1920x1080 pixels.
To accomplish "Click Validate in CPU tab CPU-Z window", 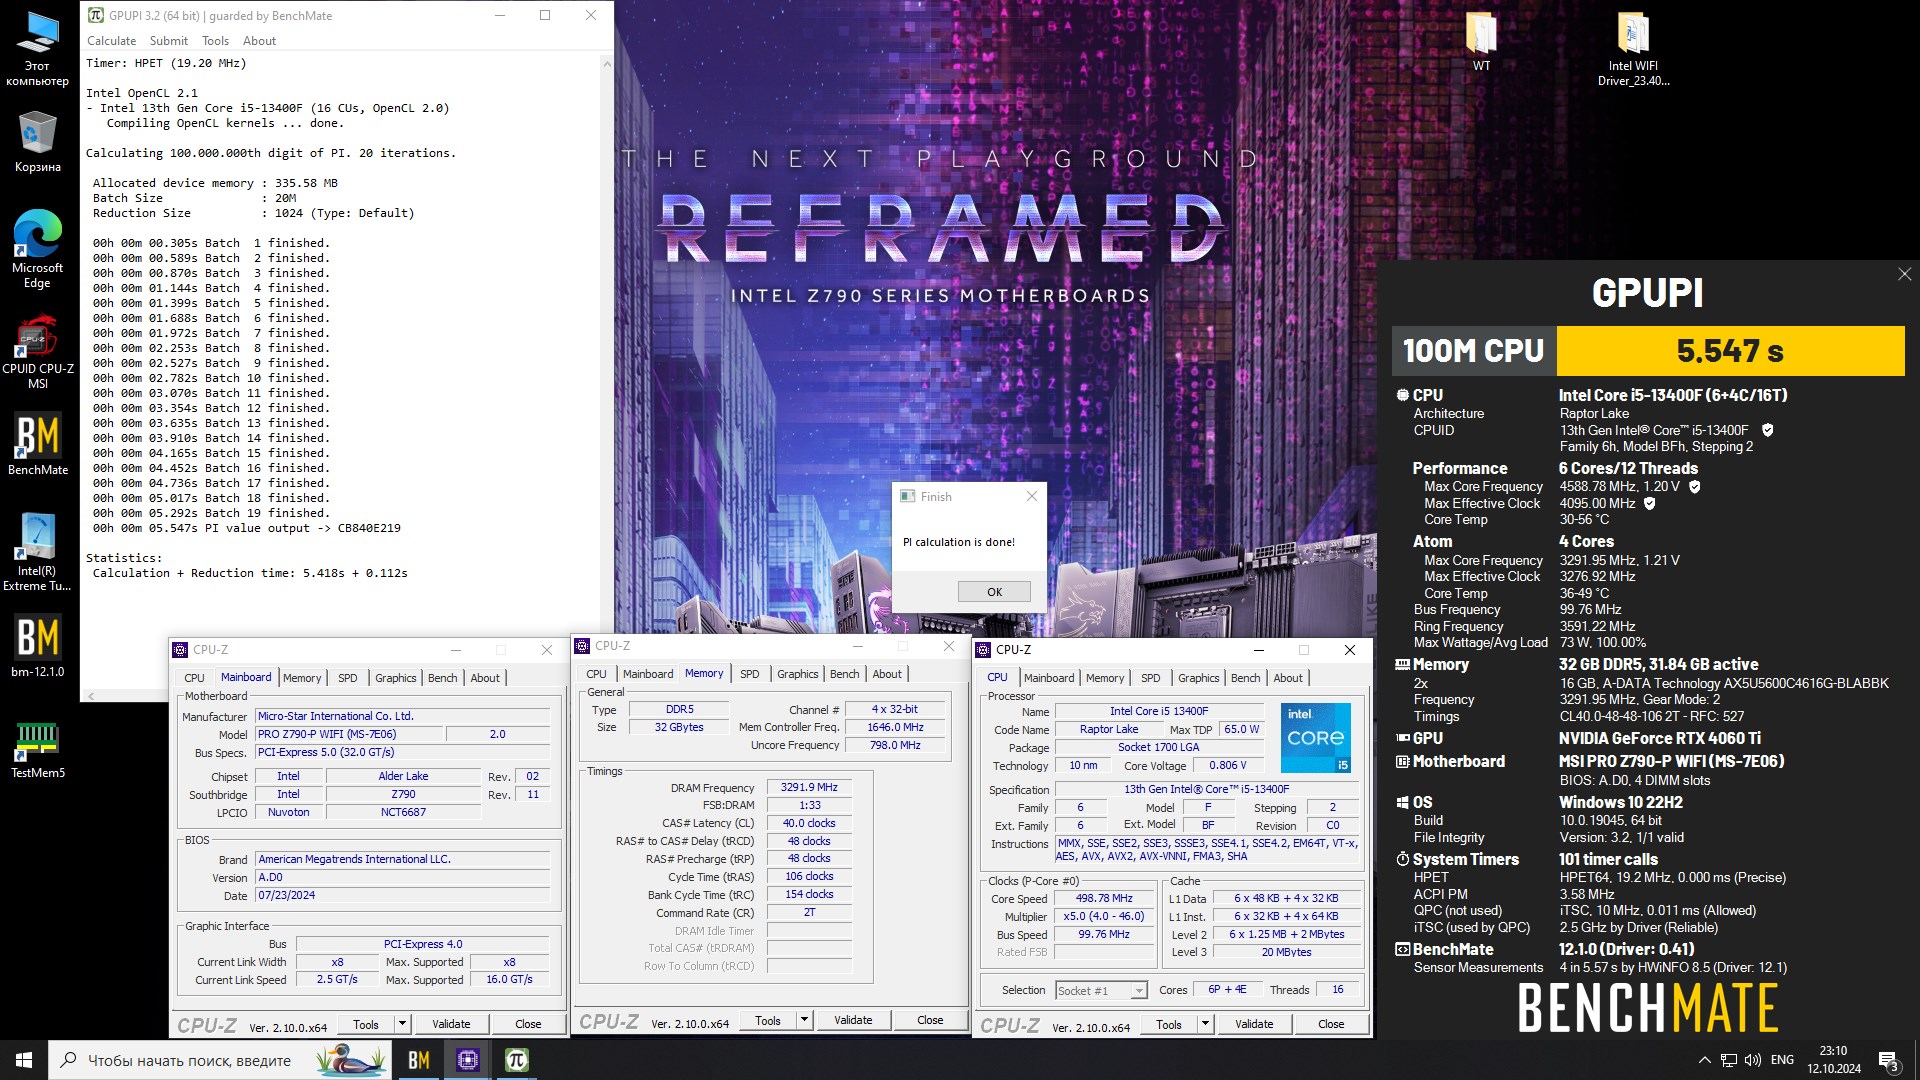I will [1254, 1024].
